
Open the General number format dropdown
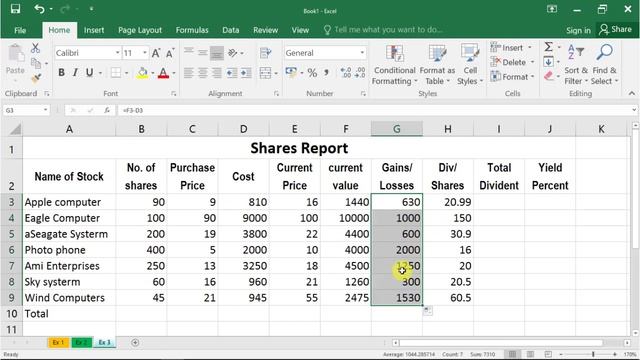coord(362,53)
